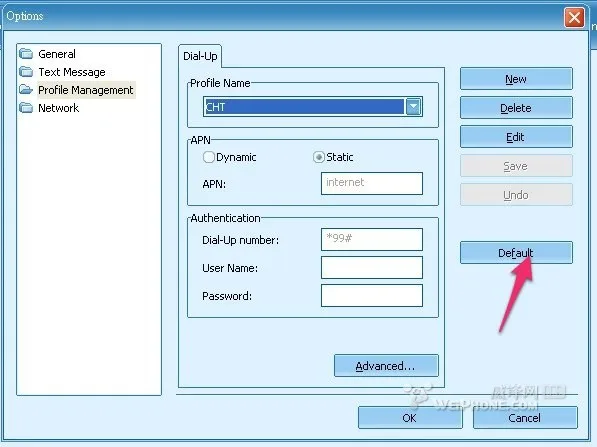The image size is (597, 447).
Task: Open the Advanced... settings
Action: pos(386,366)
